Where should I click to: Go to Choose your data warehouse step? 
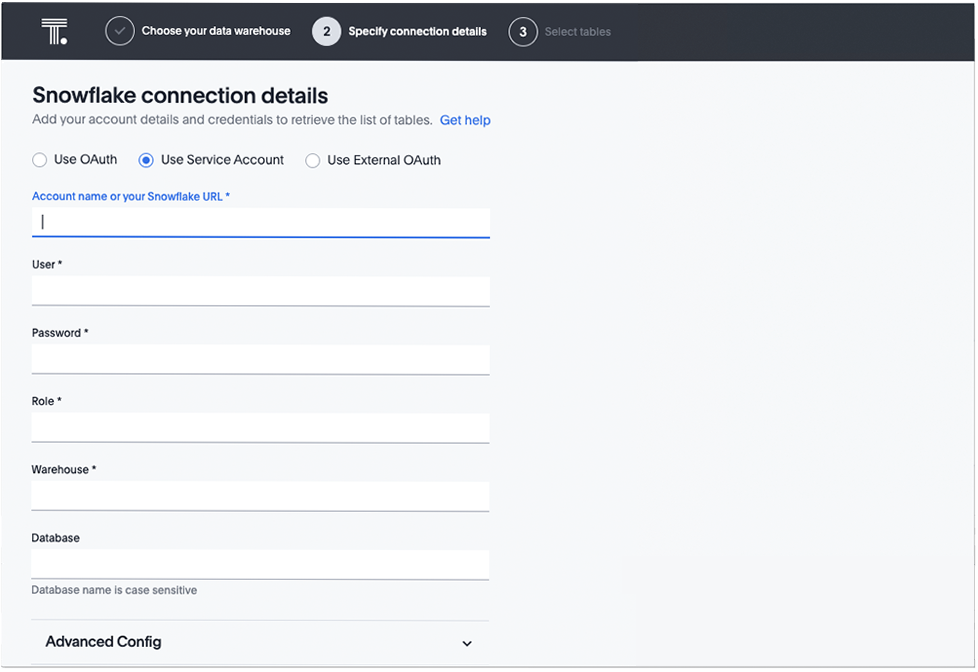pos(215,31)
